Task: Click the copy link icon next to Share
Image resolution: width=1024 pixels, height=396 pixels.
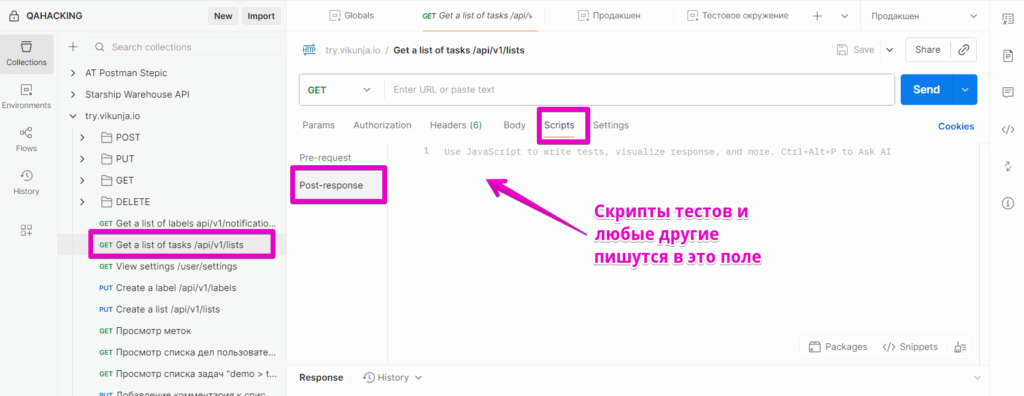Action: click(963, 50)
